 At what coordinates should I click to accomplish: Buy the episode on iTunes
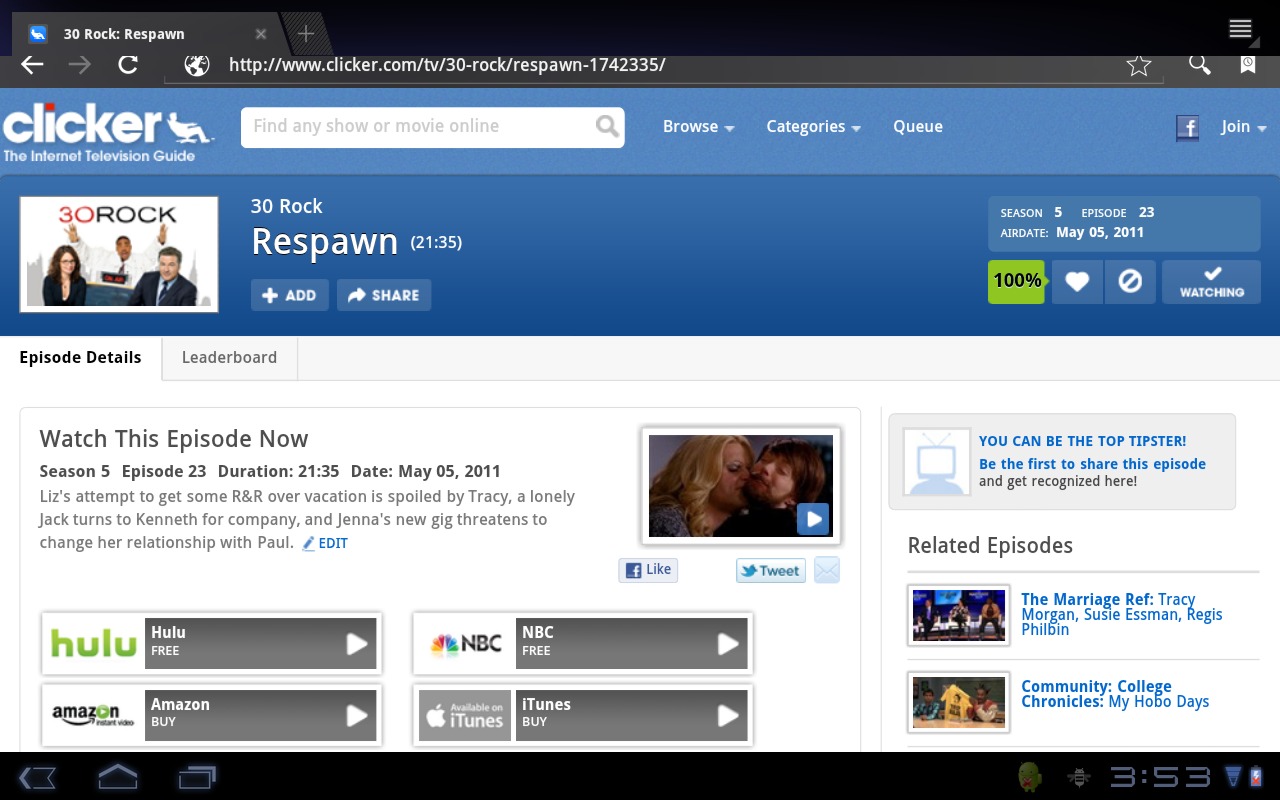582,715
